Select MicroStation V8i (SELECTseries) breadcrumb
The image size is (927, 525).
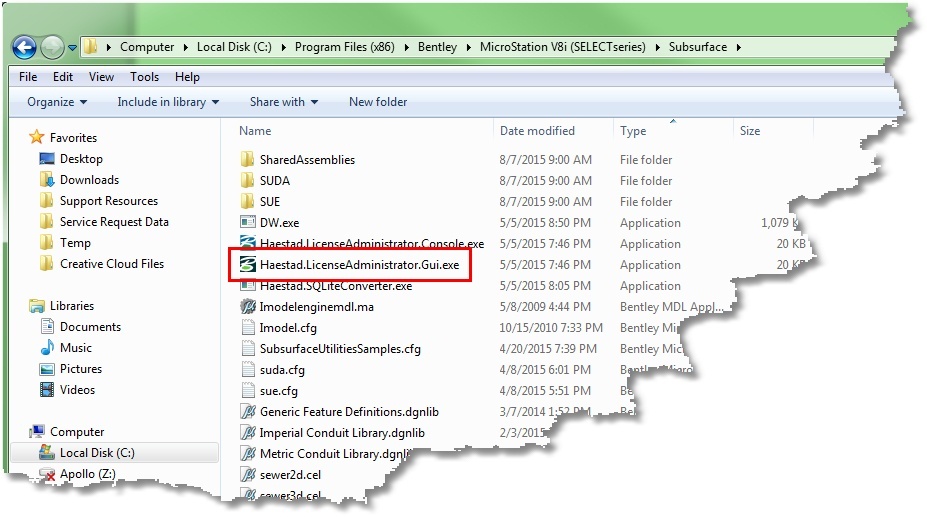click(x=563, y=47)
